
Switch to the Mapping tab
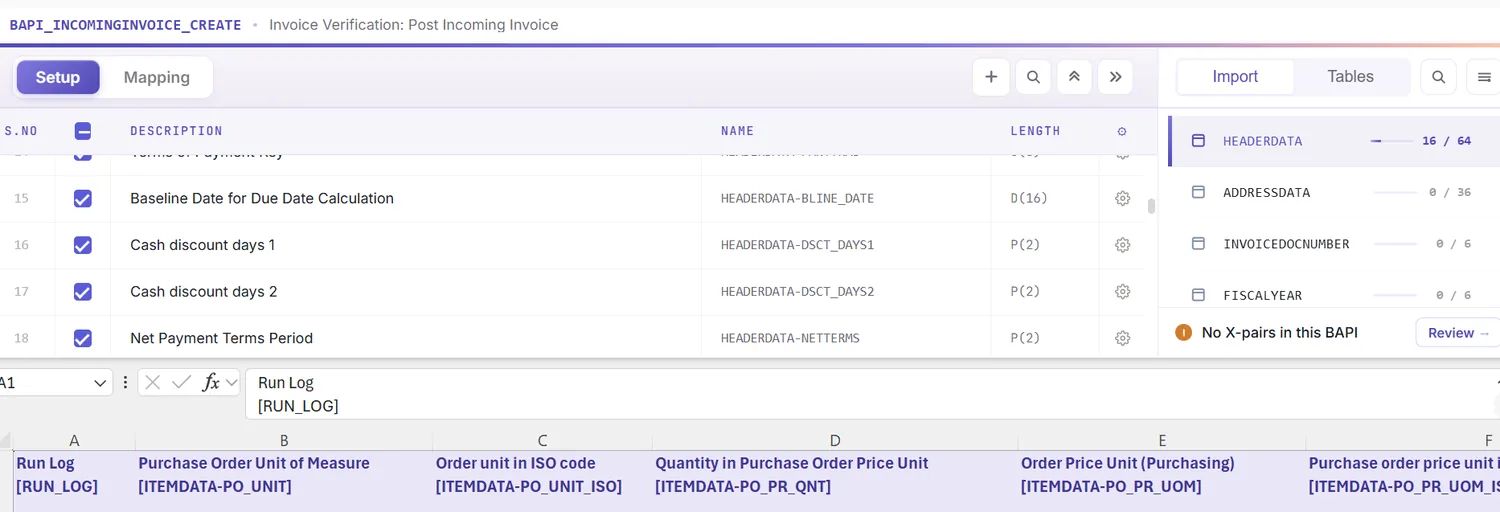tap(157, 77)
